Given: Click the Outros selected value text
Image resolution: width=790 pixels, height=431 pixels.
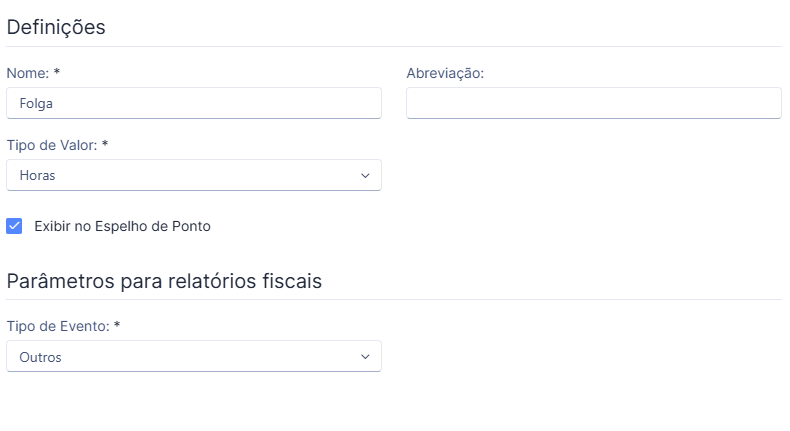Looking at the screenshot, I should (40, 357).
